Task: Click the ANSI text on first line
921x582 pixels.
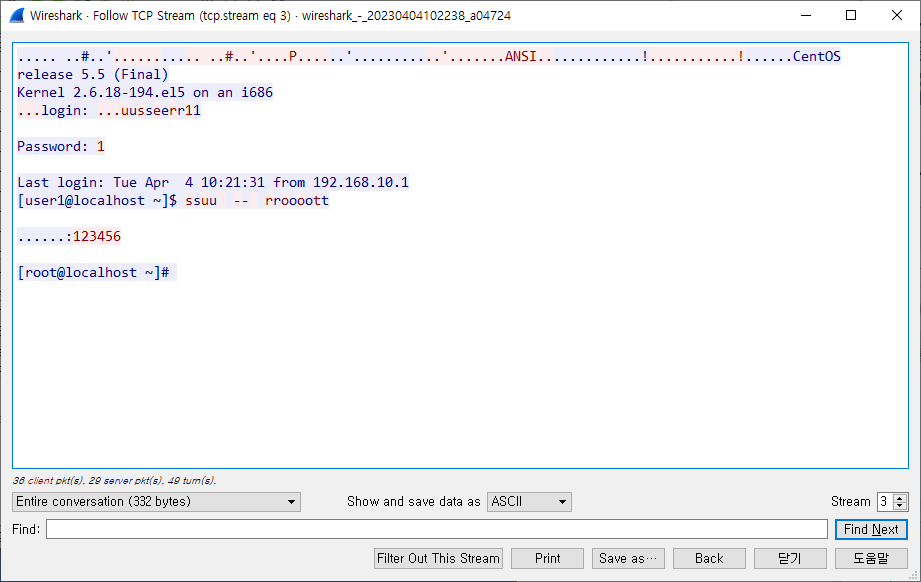Action: 520,56
